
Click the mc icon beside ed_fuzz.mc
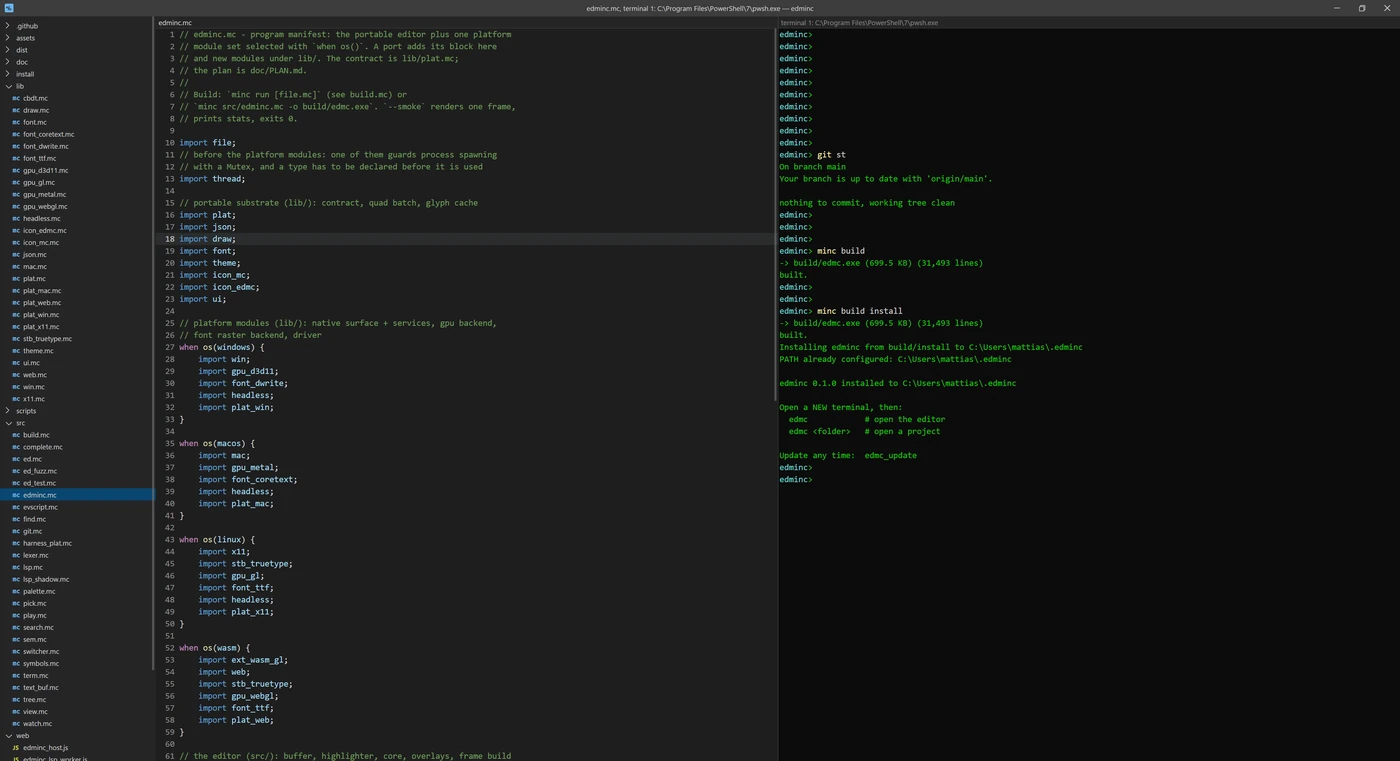16,471
